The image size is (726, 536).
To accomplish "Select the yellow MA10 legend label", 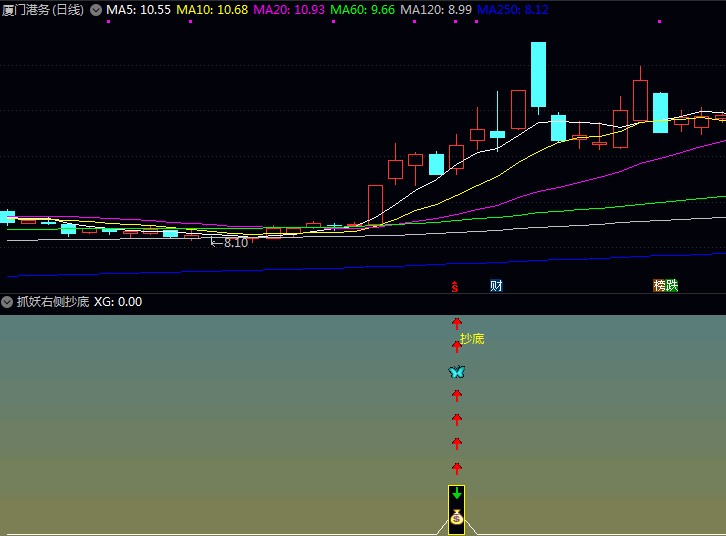I will click(x=212, y=10).
